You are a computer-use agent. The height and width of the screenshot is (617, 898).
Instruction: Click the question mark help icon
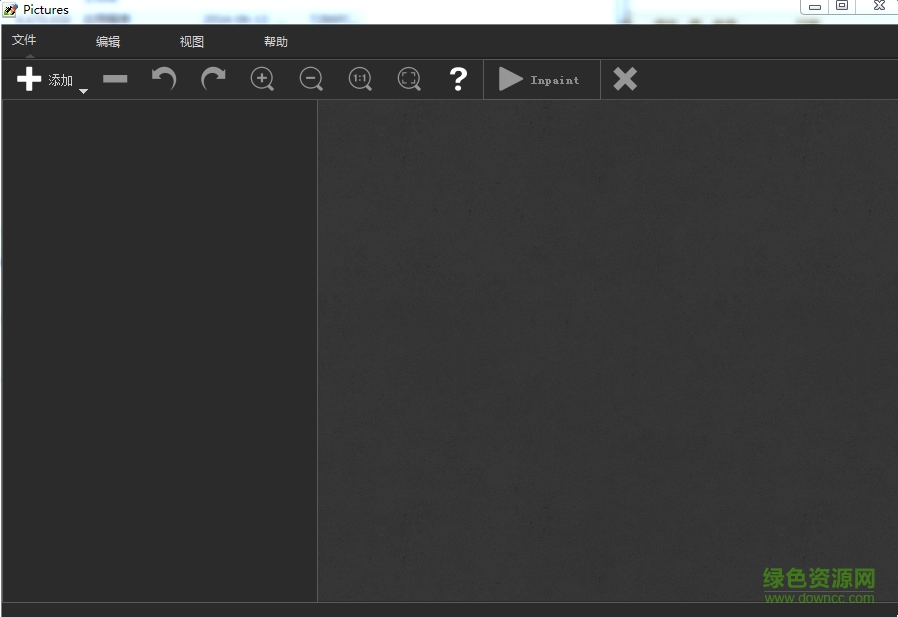point(458,79)
